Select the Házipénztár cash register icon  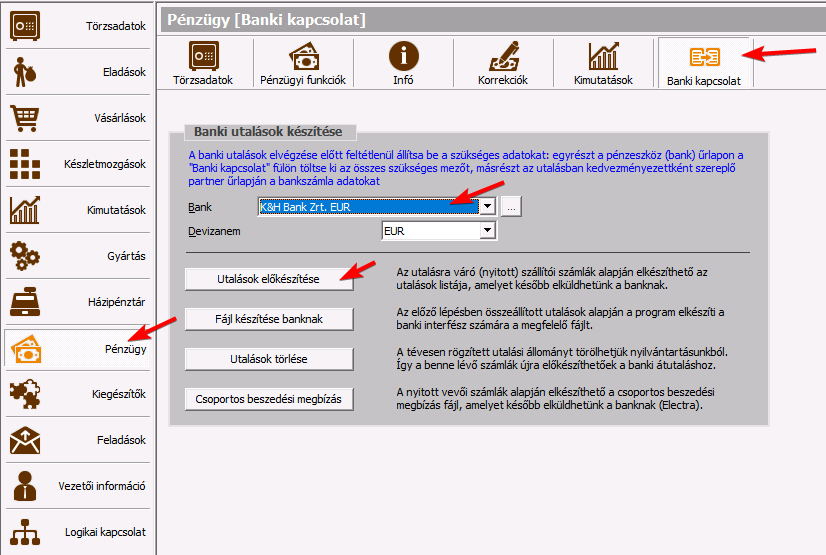tap(25, 301)
